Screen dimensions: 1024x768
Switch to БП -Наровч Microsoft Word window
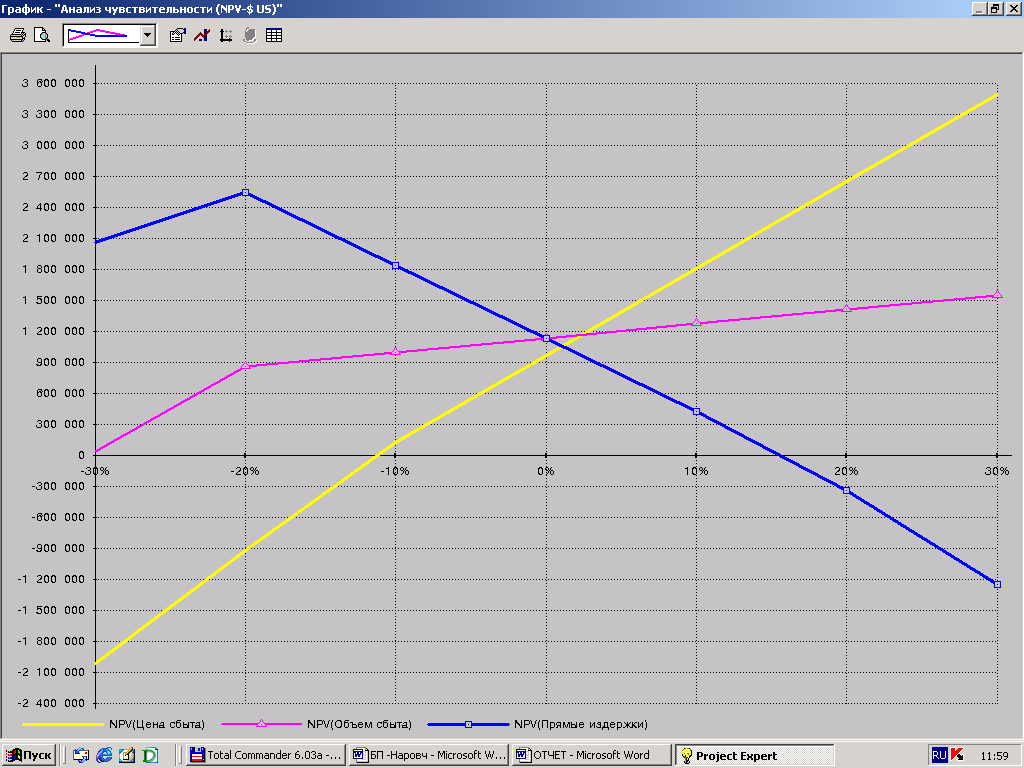click(x=429, y=755)
